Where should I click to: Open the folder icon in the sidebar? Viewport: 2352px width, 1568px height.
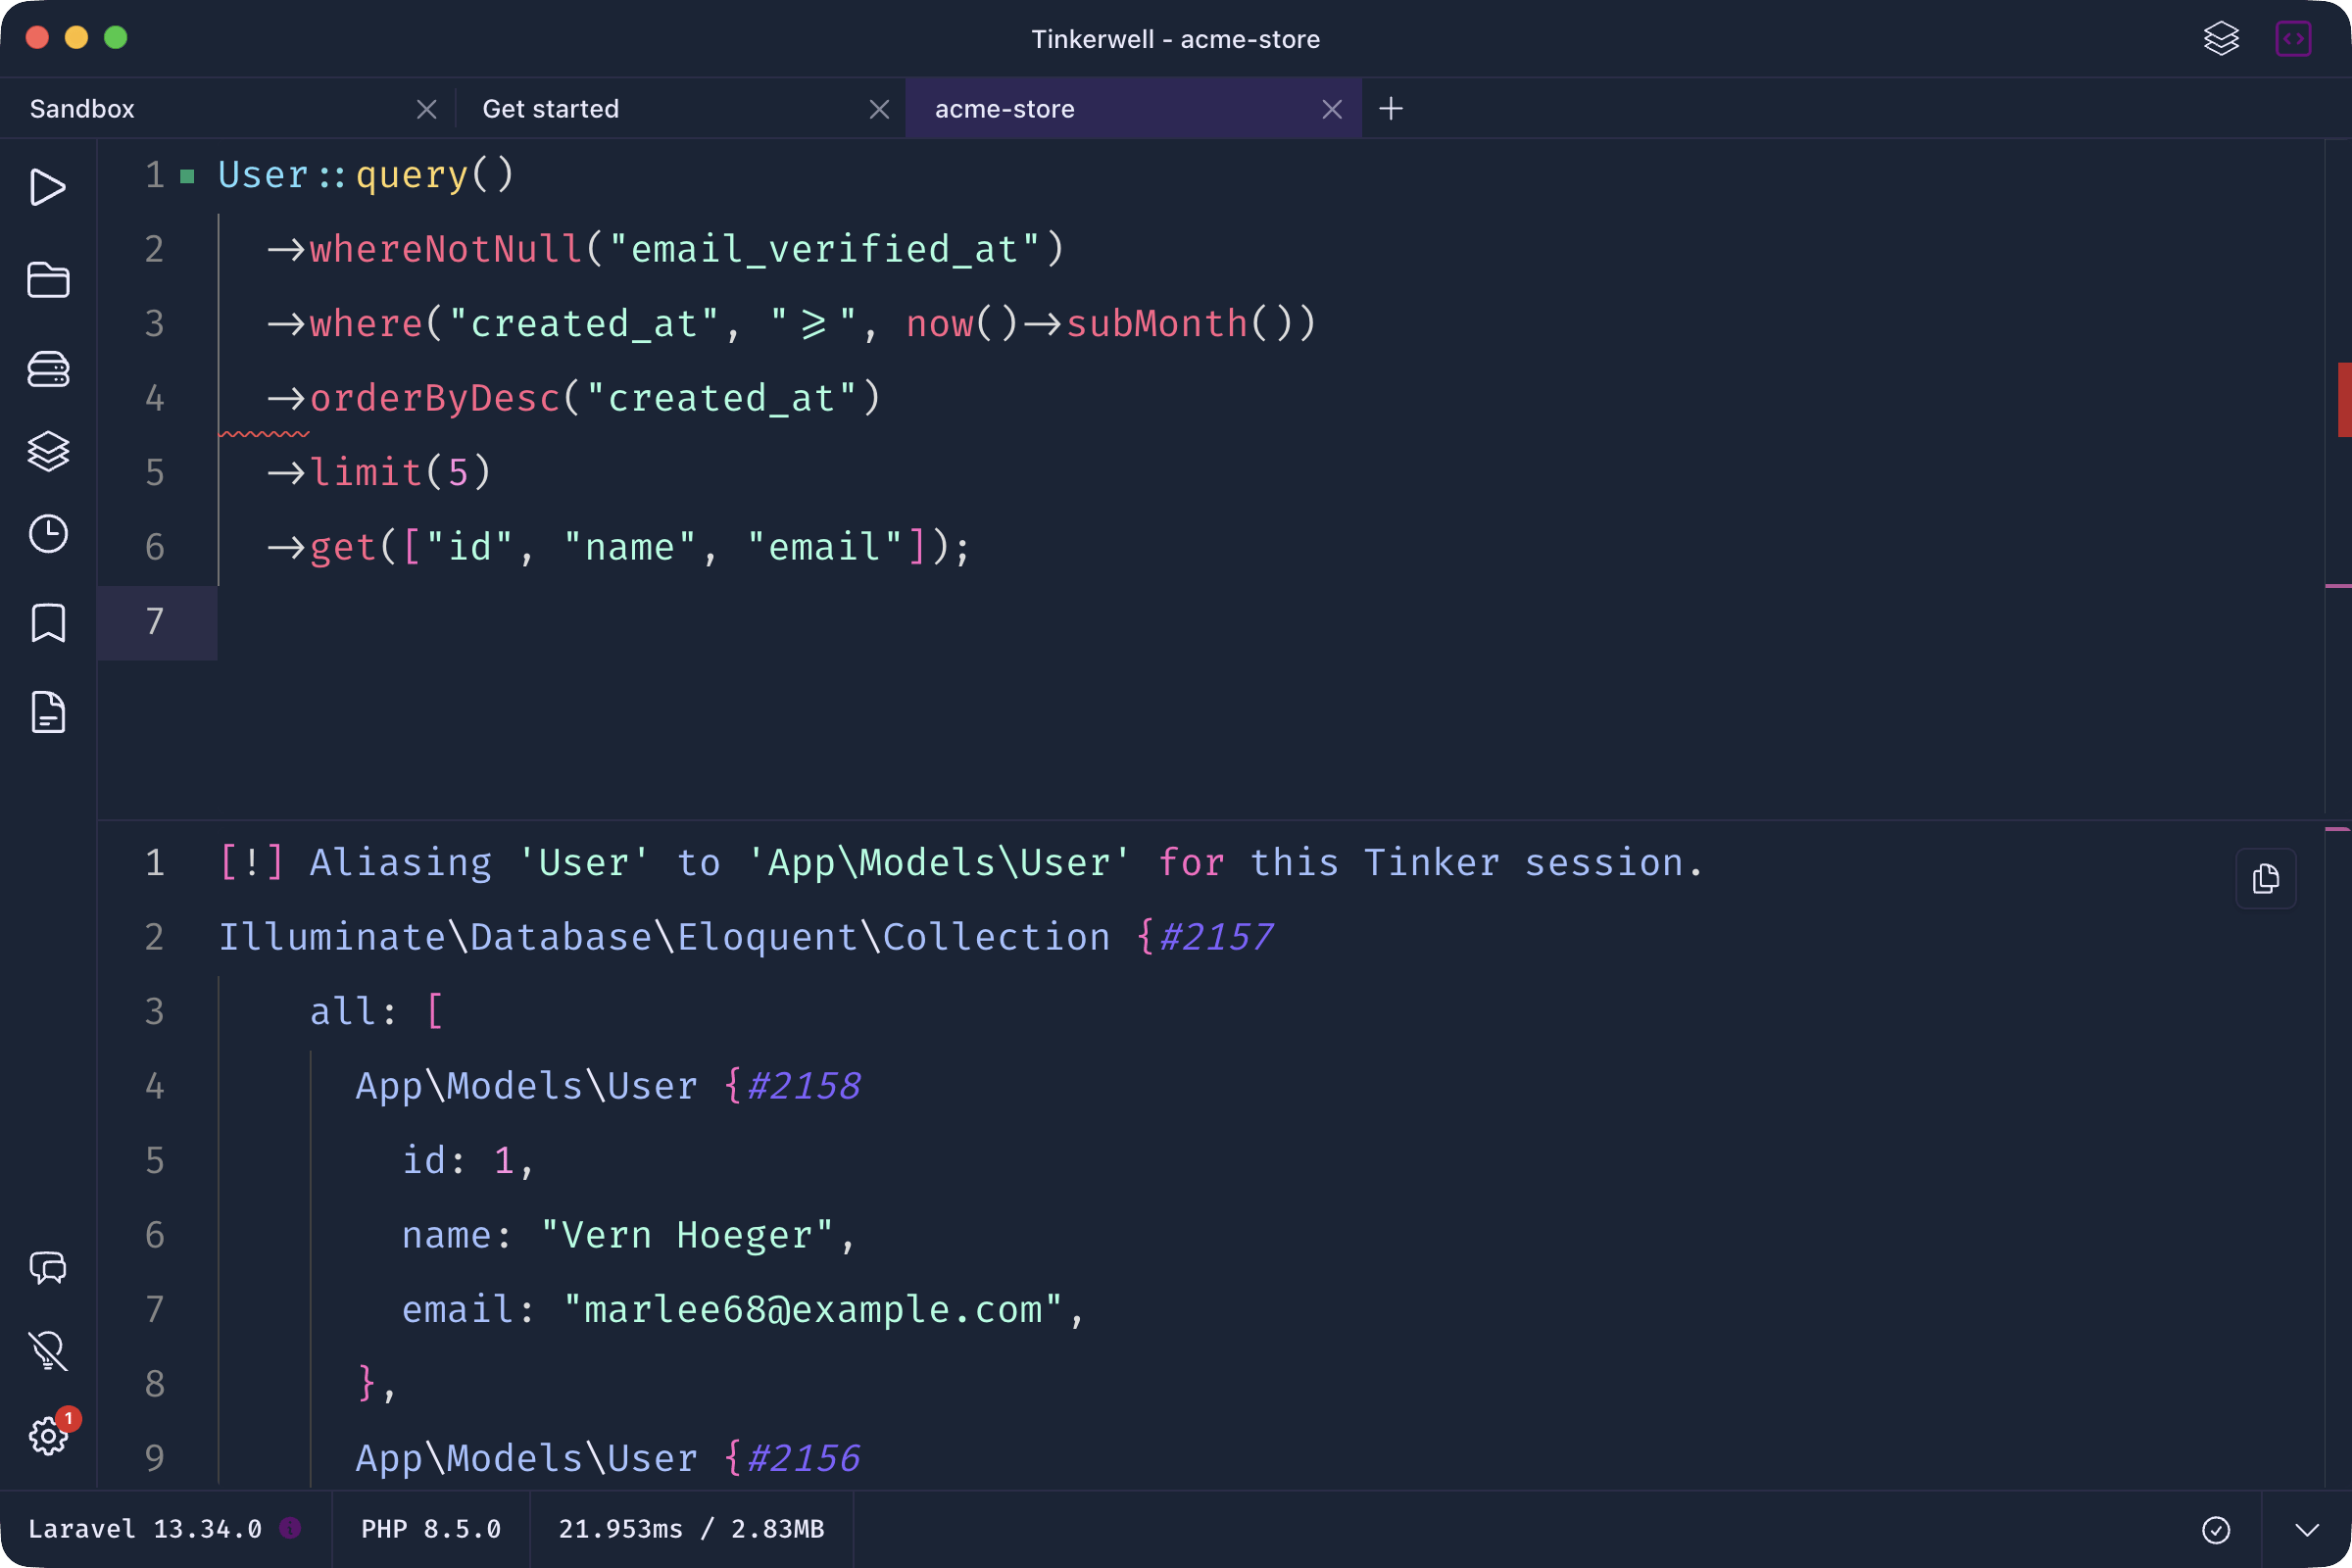[x=48, y=279]
